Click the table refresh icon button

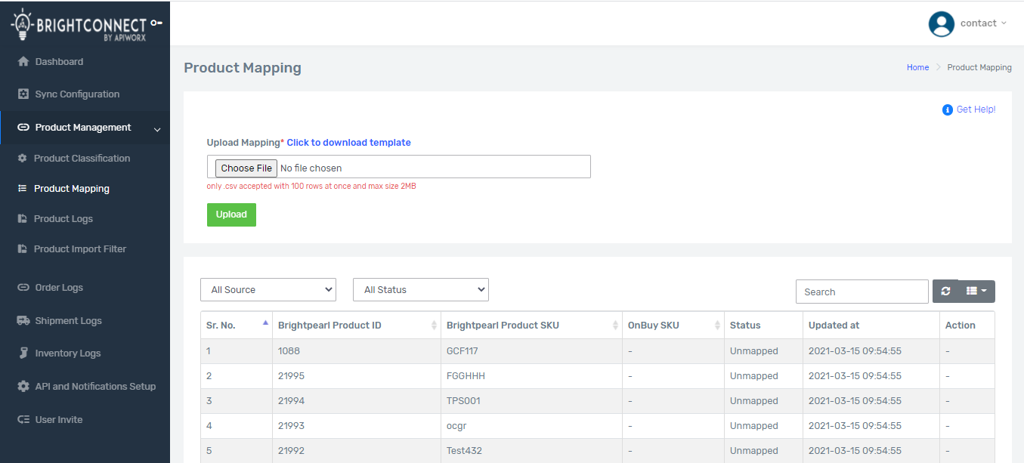click(x=946, y=291)
